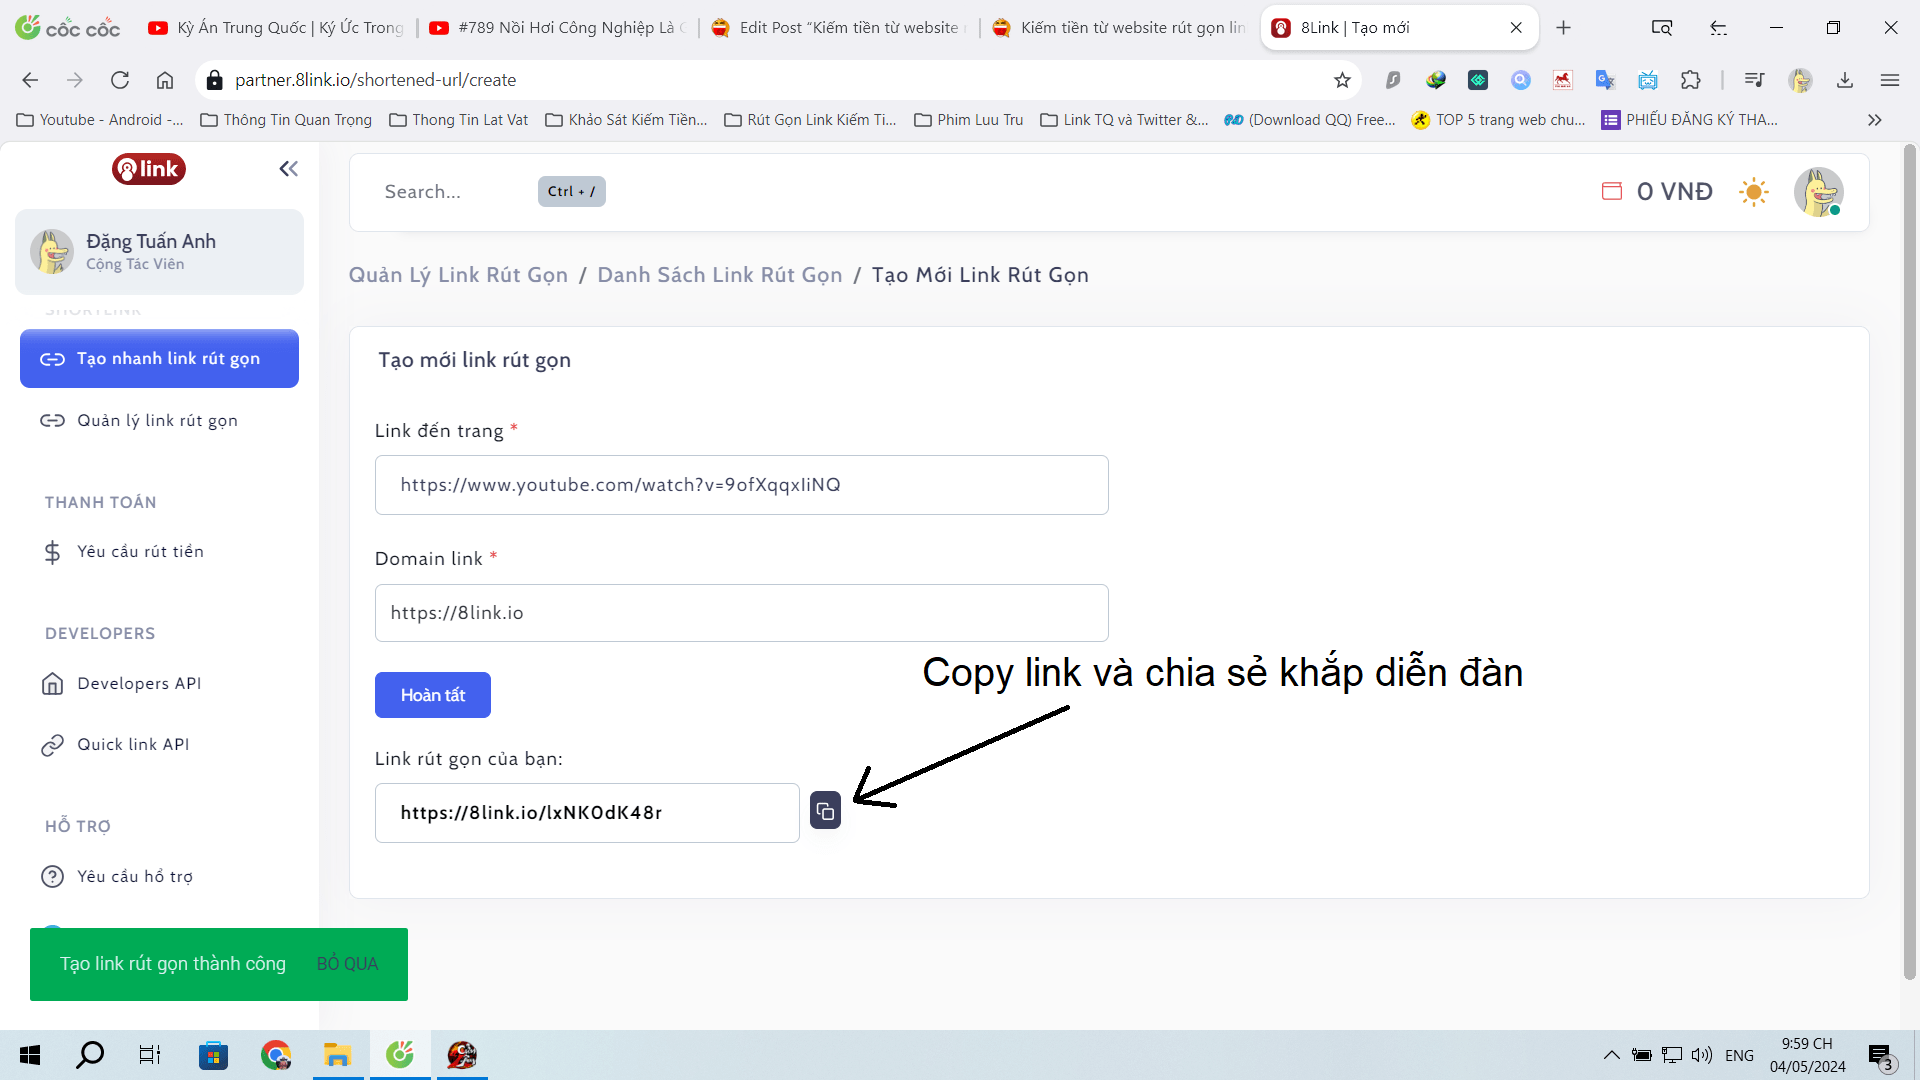Switch to Kiếm tiền từ website tab

tap(1119, 28)
